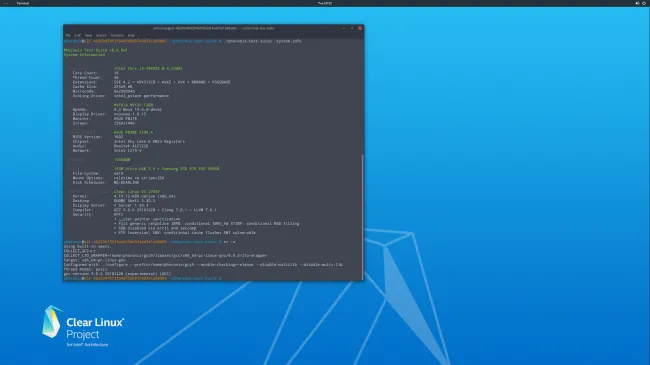Click the 'BIOS Version' row
The width and height of the screenshot is (650, 365).
(x=98, y=137)
